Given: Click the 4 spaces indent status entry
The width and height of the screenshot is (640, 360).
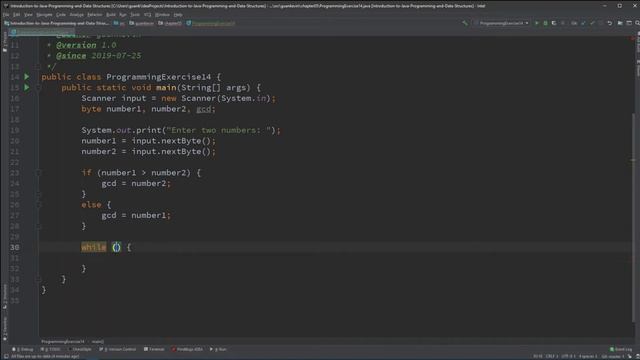Looking at the screenshot, I should pyautogui.click(x=588, y=356).
